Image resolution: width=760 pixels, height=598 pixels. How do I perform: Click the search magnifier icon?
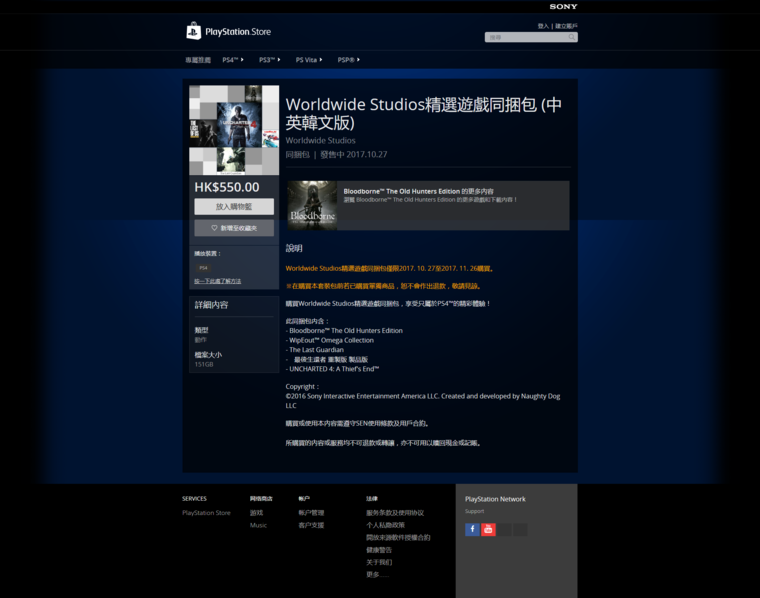(x=571, y=37)
